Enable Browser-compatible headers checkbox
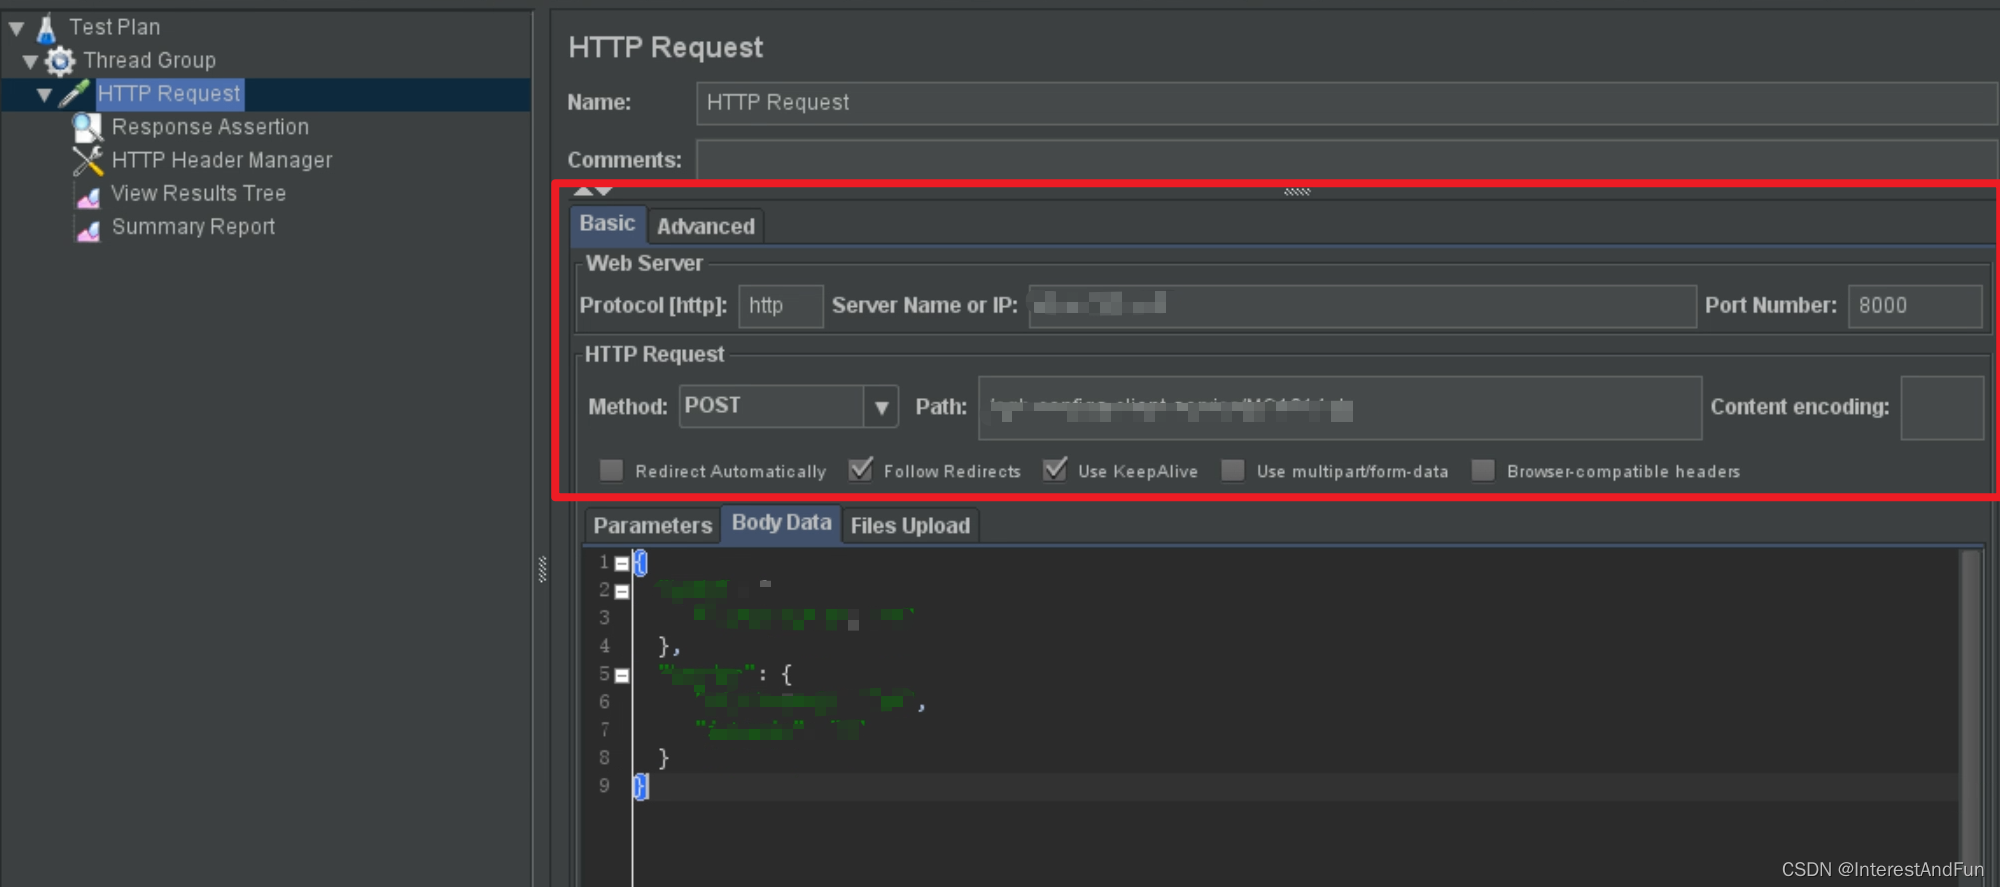This screenshot has width=2000, height=887. tap(1483, 470)
